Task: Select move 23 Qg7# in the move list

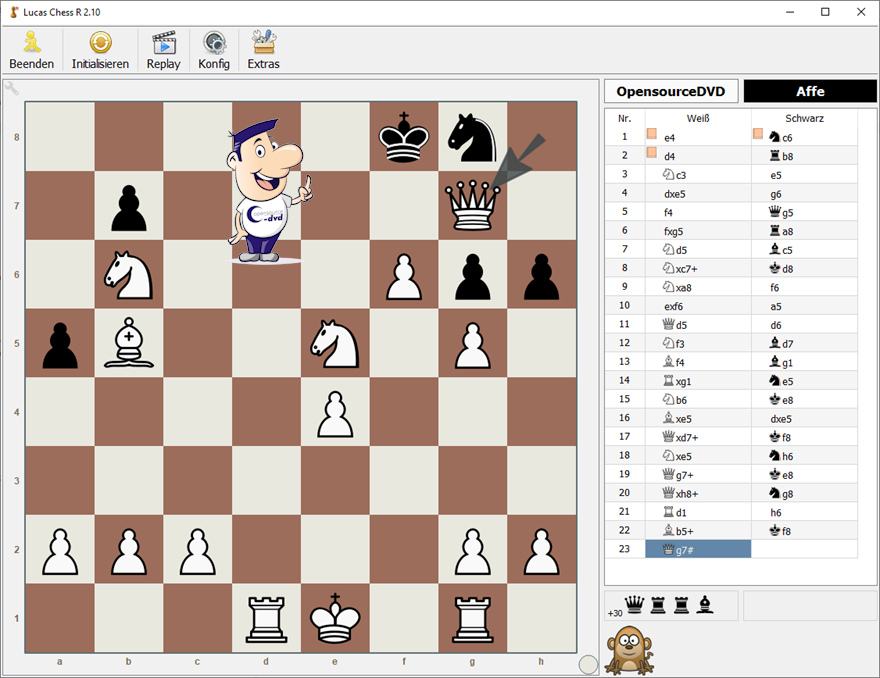Action: point(698,549)
